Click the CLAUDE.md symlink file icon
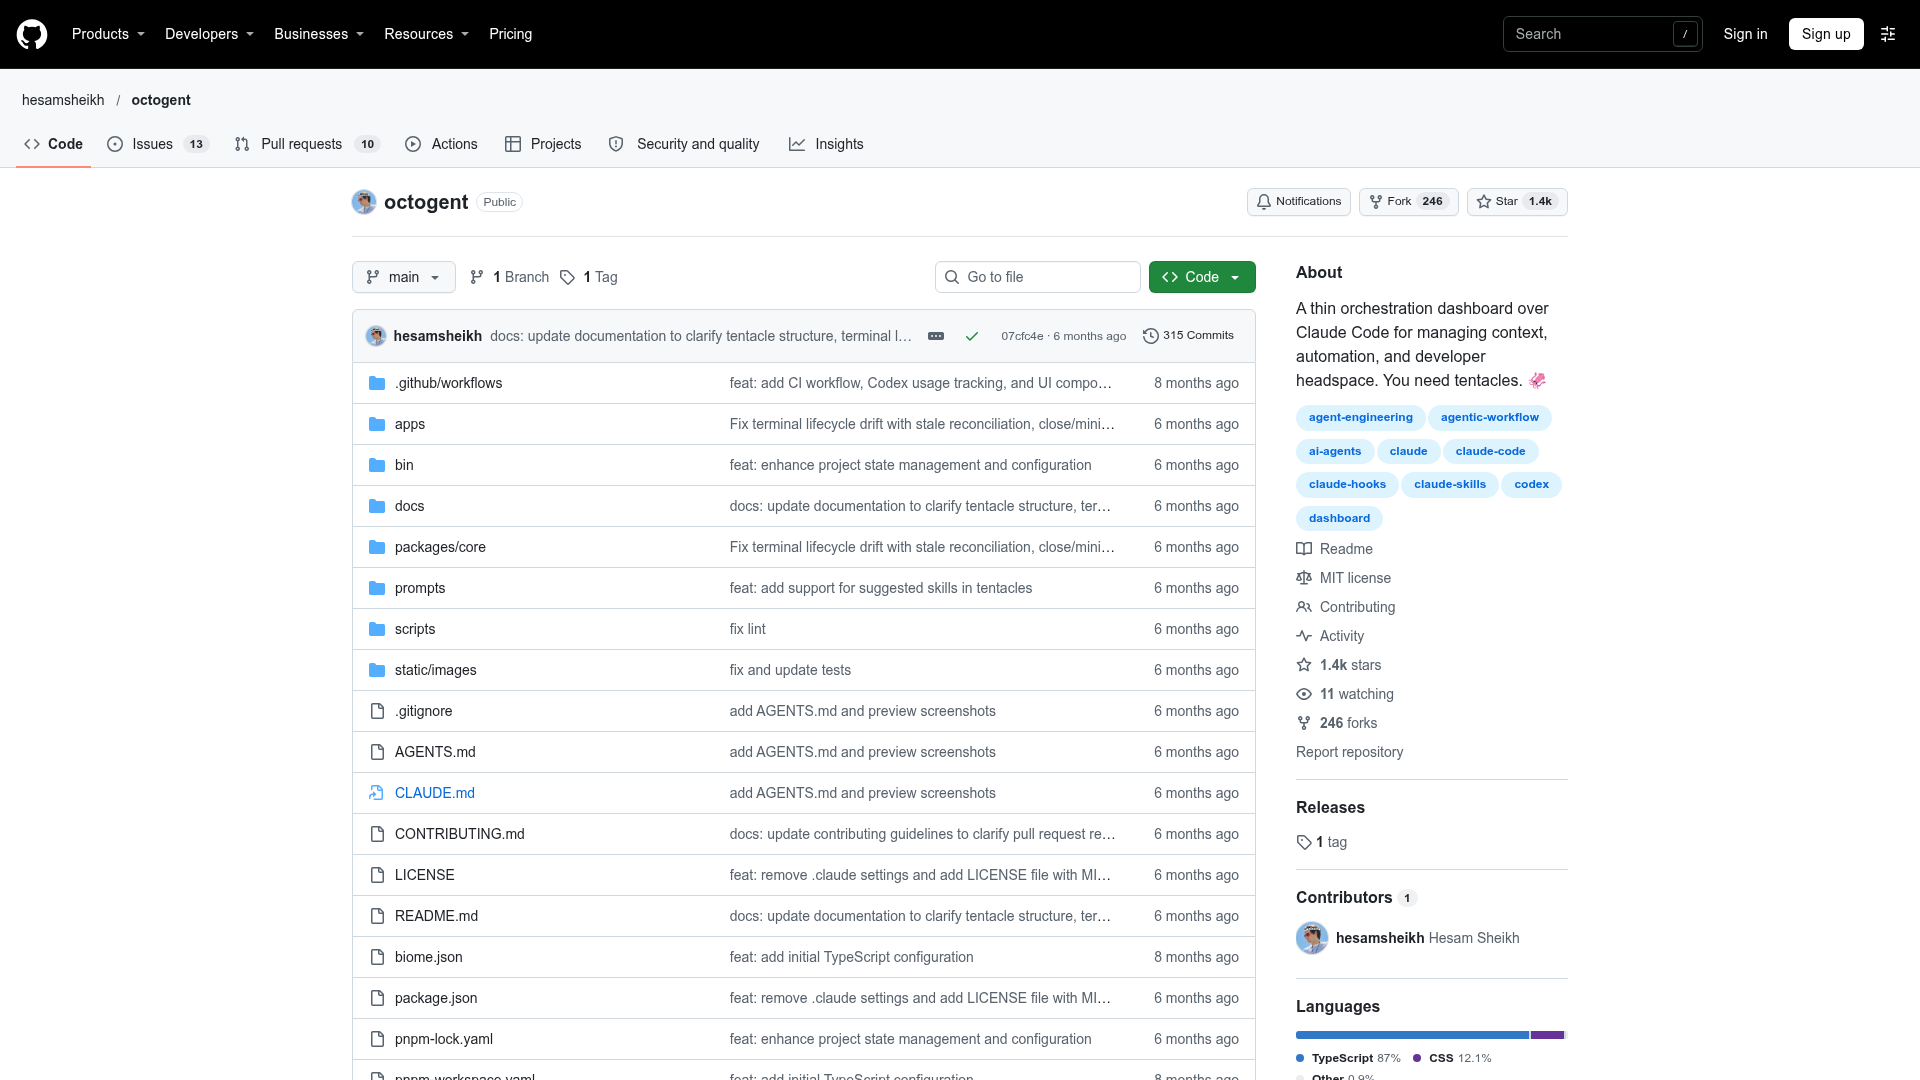The height and width of the screenshot is (1080, 1920). point(377,793)
